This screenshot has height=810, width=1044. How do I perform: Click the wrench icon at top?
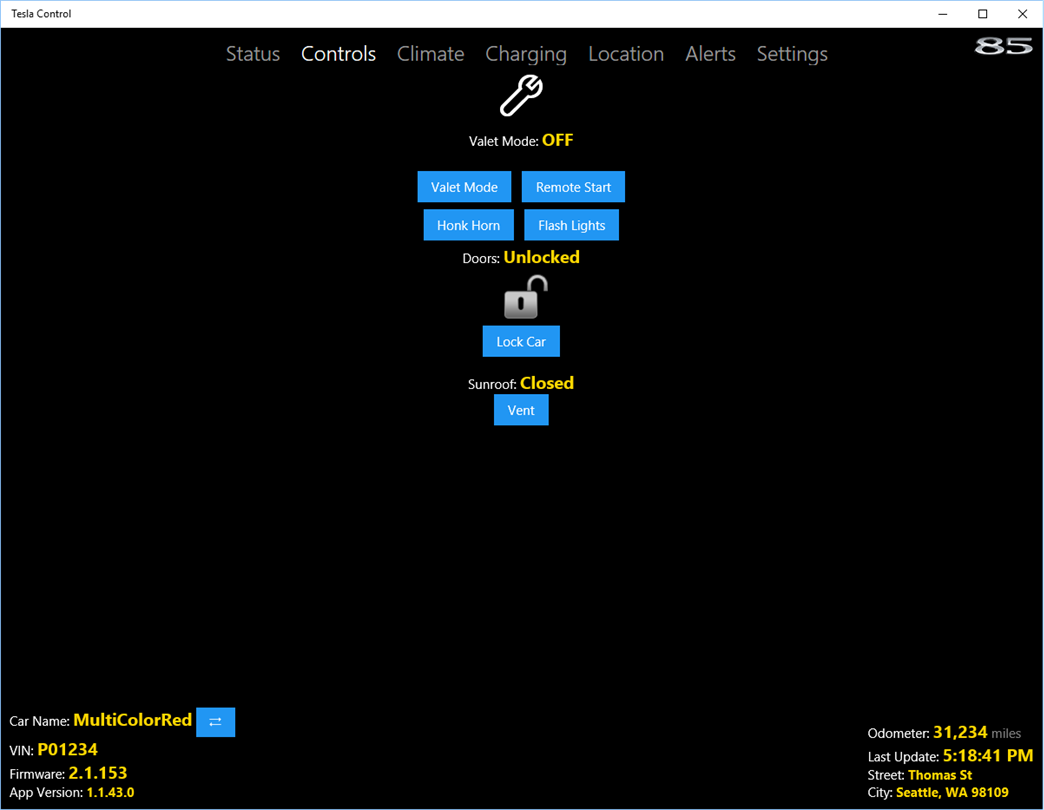click(521, 95)
